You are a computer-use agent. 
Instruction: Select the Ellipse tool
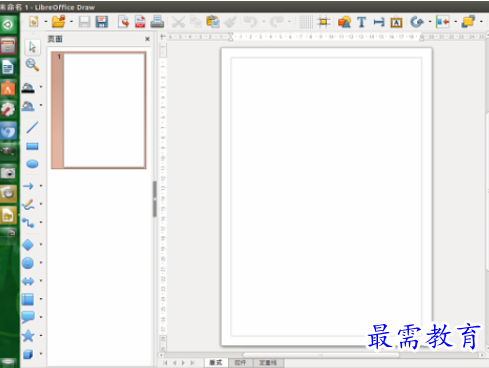(x=32, y=164)
